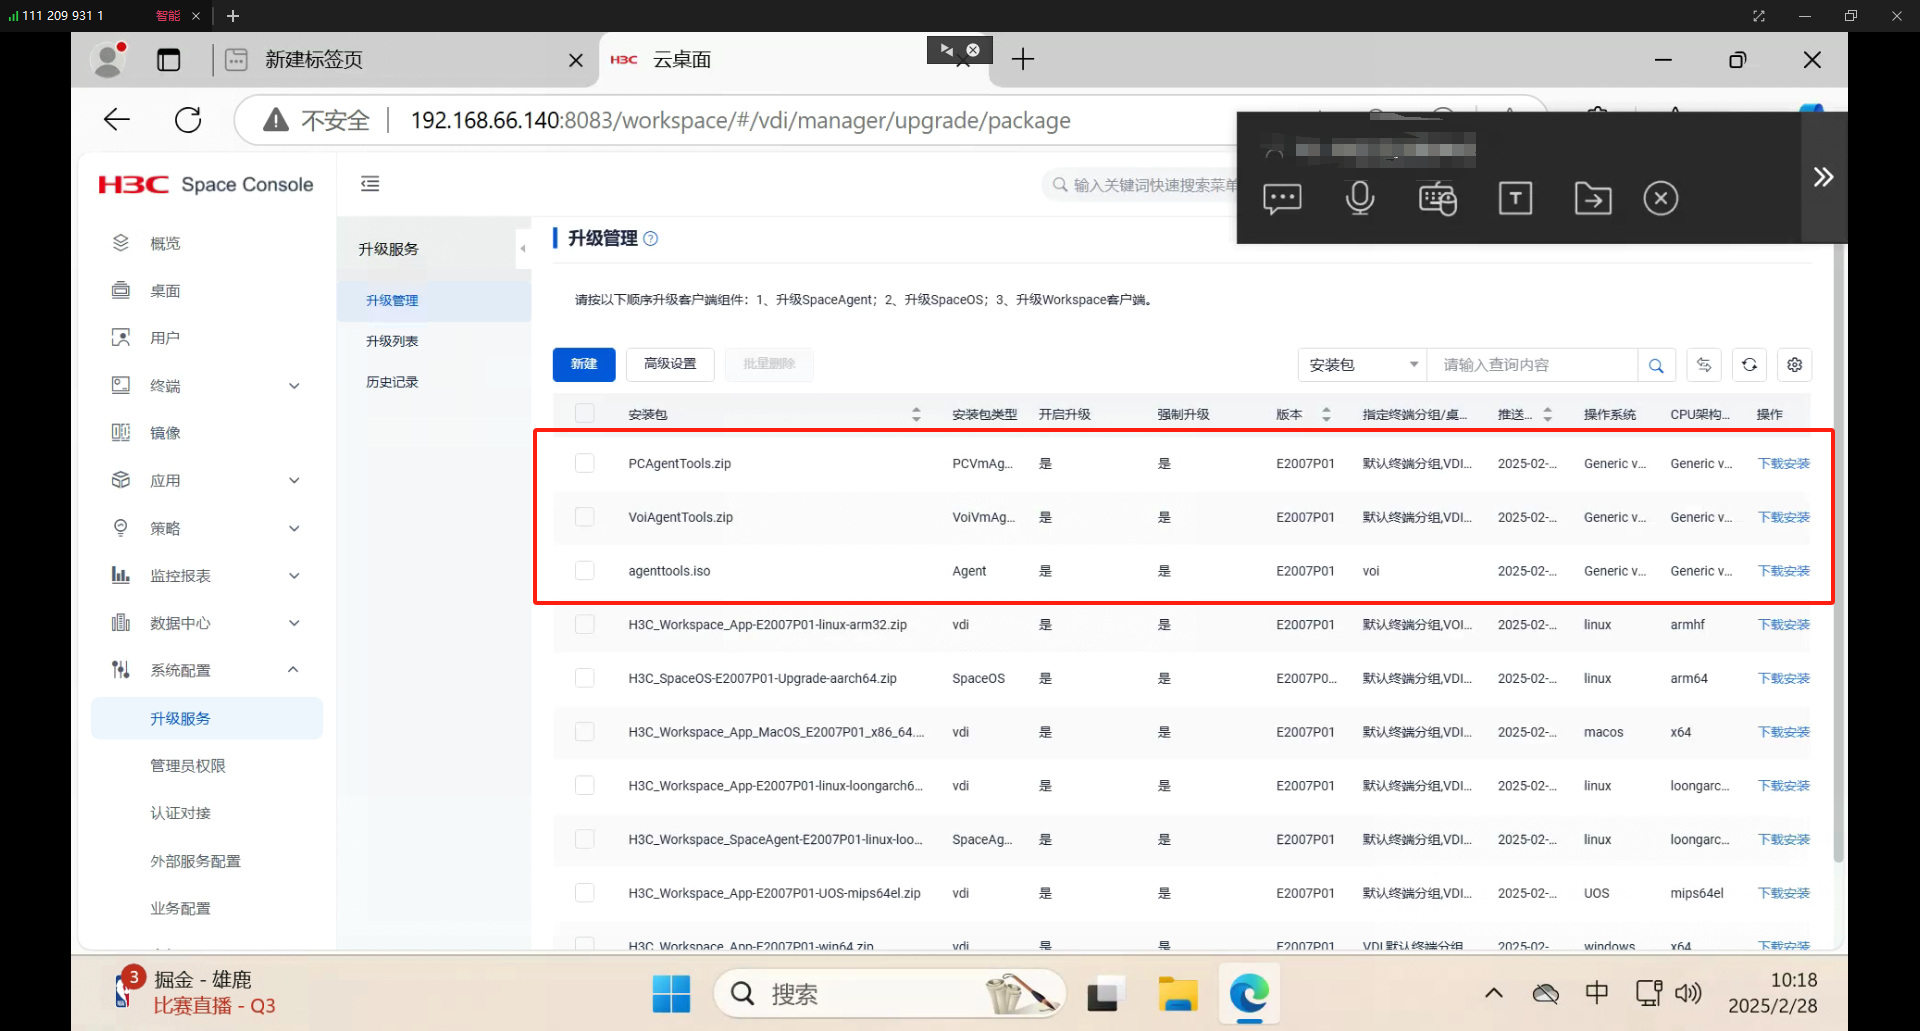Click the 请输入查询内容 search field

[1533, 365]
